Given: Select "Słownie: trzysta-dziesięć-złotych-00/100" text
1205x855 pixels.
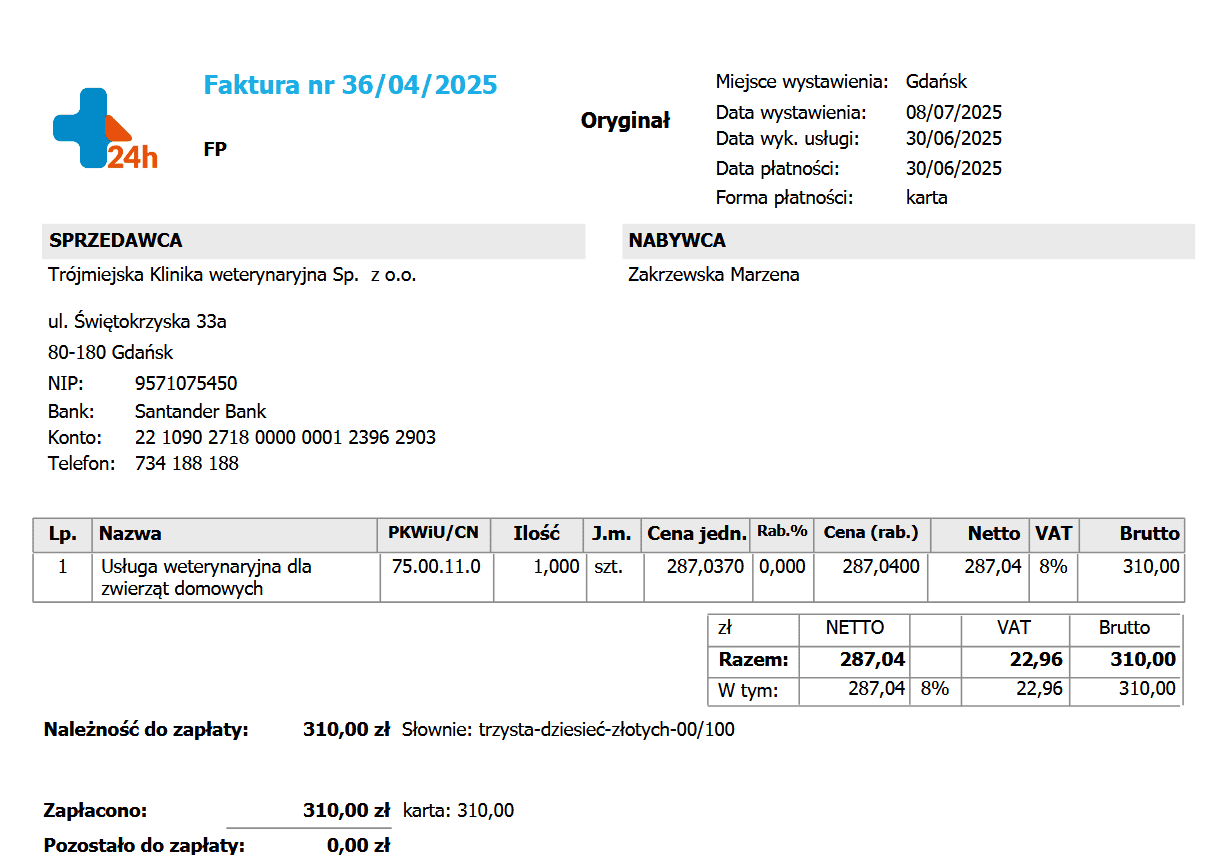Looking at the screenshot, I should [568, 730].
